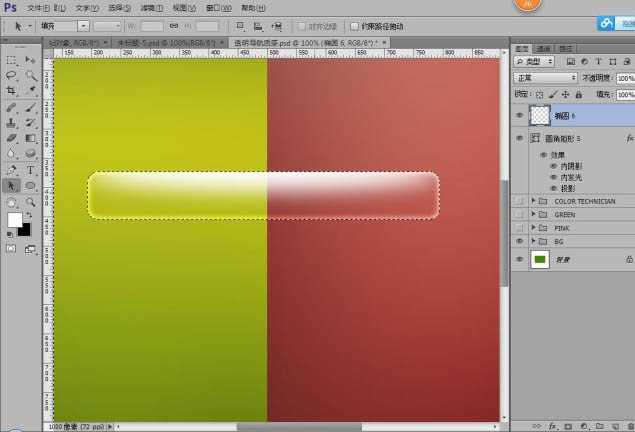Select the Eyedropper tool
The height and width of the screenshot is (432, 635).
[31, 90]
